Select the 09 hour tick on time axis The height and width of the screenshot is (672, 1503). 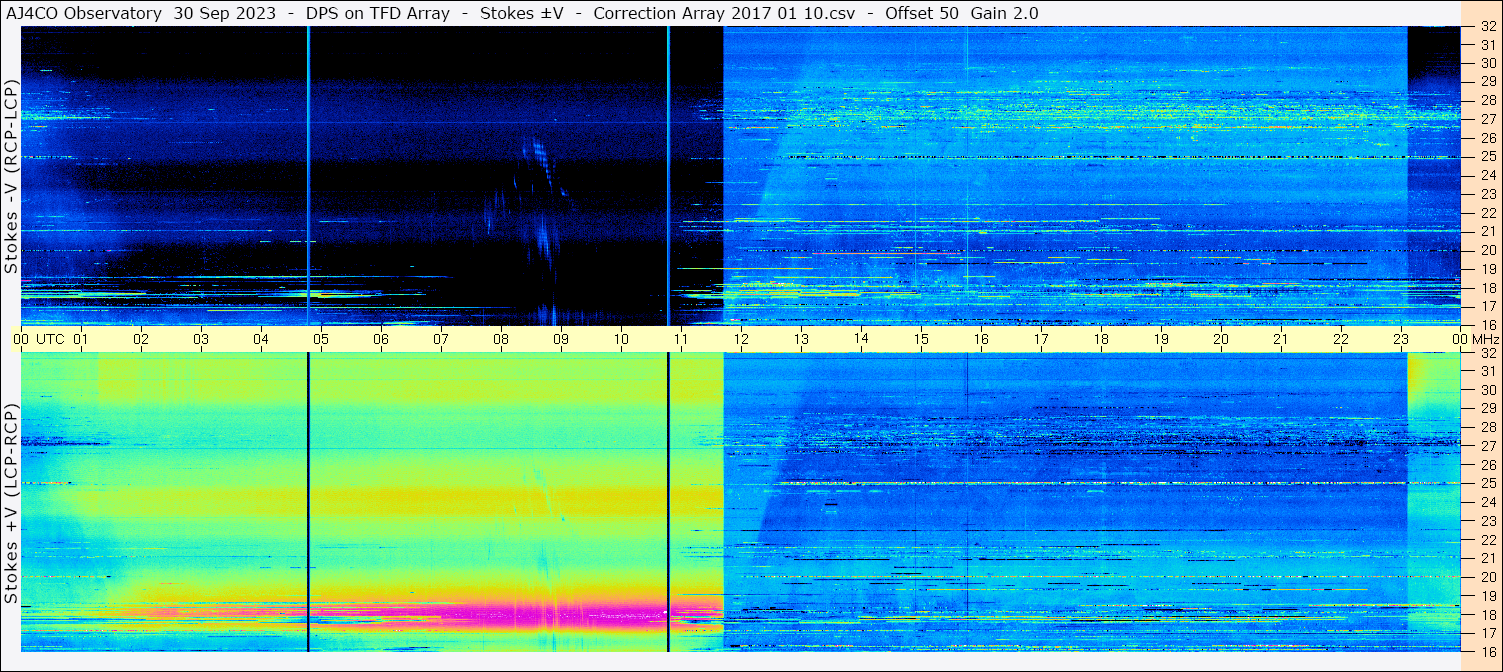tap(561, 339)
